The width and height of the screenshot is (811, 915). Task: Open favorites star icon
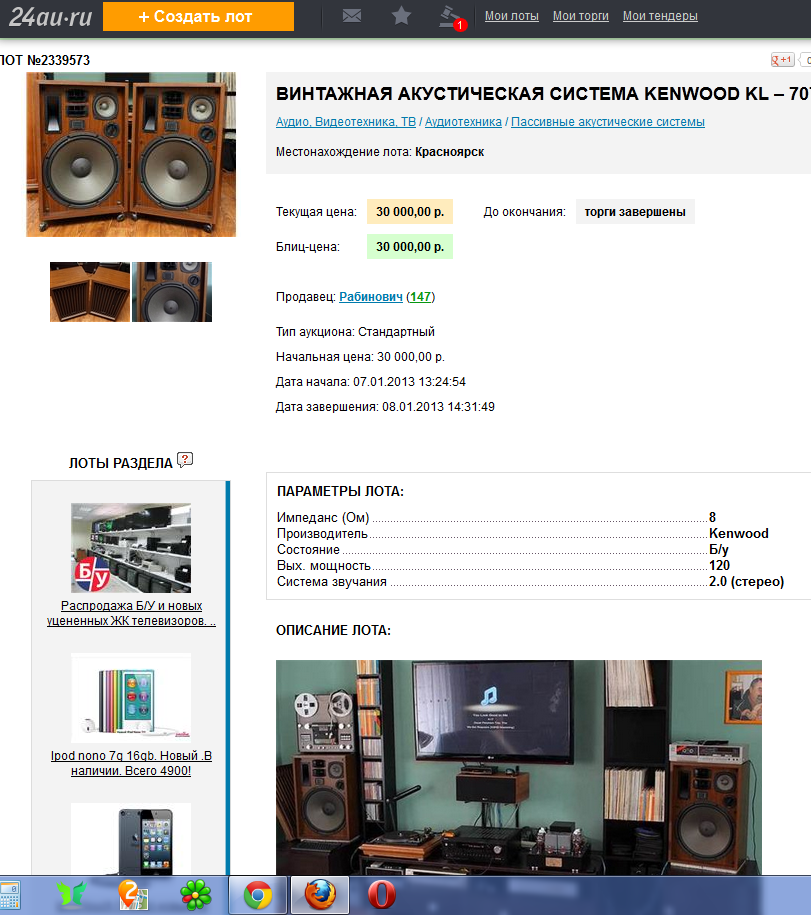401,16
